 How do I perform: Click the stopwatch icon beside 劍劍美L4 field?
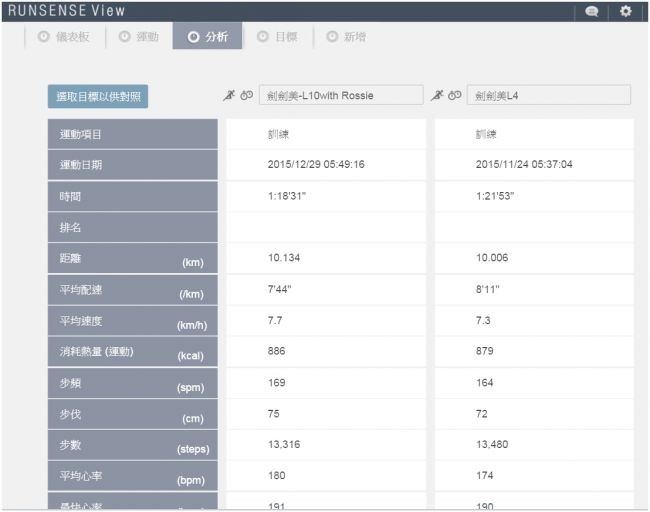pos(455,95)
